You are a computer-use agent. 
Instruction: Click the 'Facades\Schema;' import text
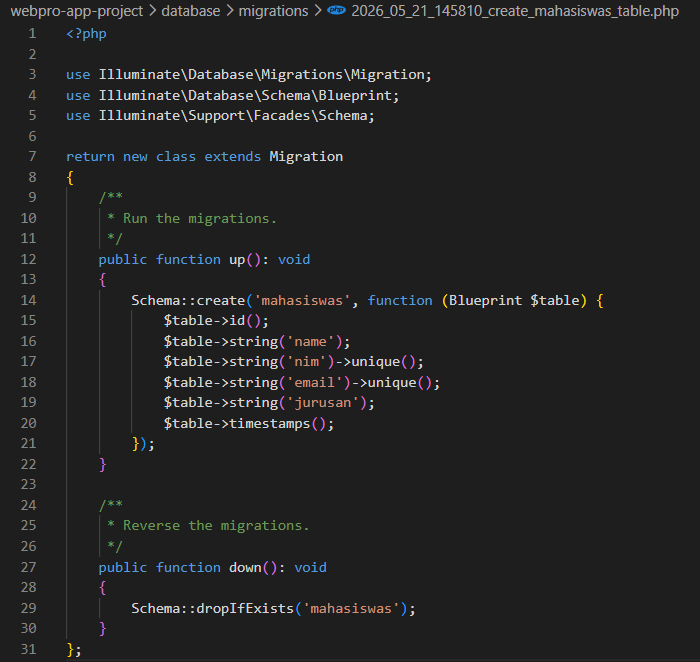pyautogui.click(x=314, y=116)
